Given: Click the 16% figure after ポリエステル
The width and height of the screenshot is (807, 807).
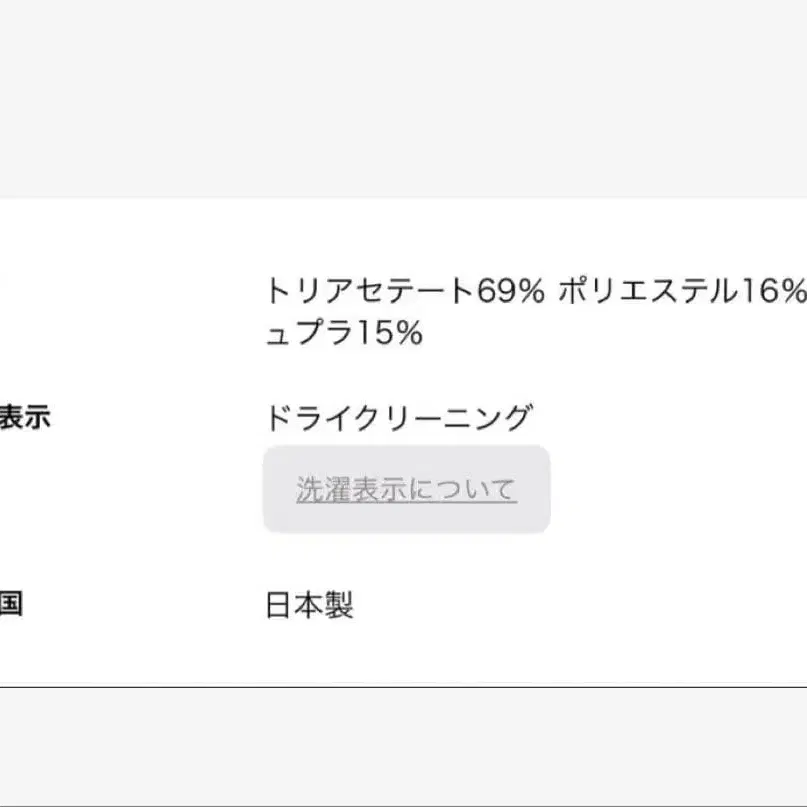Looking at the screenshot, I should (x=774, y=291).
